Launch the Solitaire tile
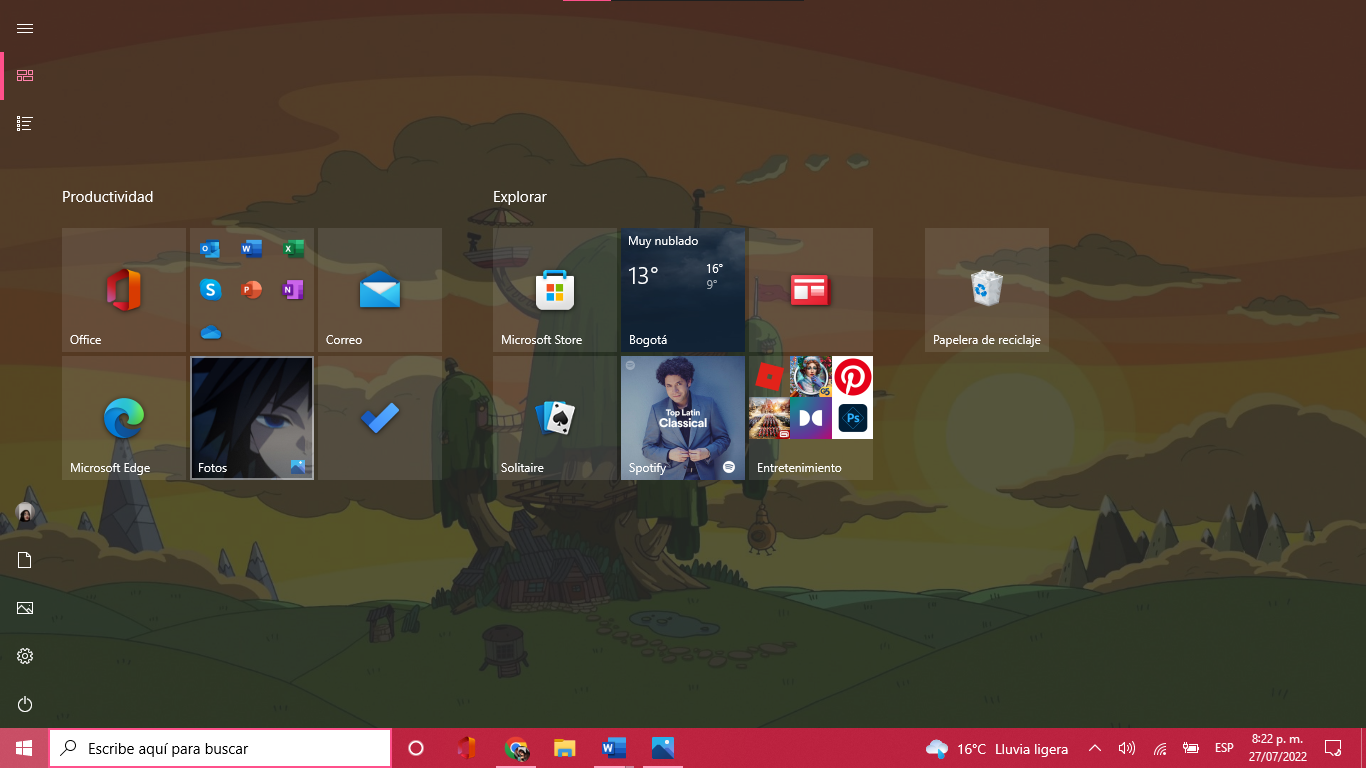This screenshot has width=1366, height=768. click(x=555, y=418)
